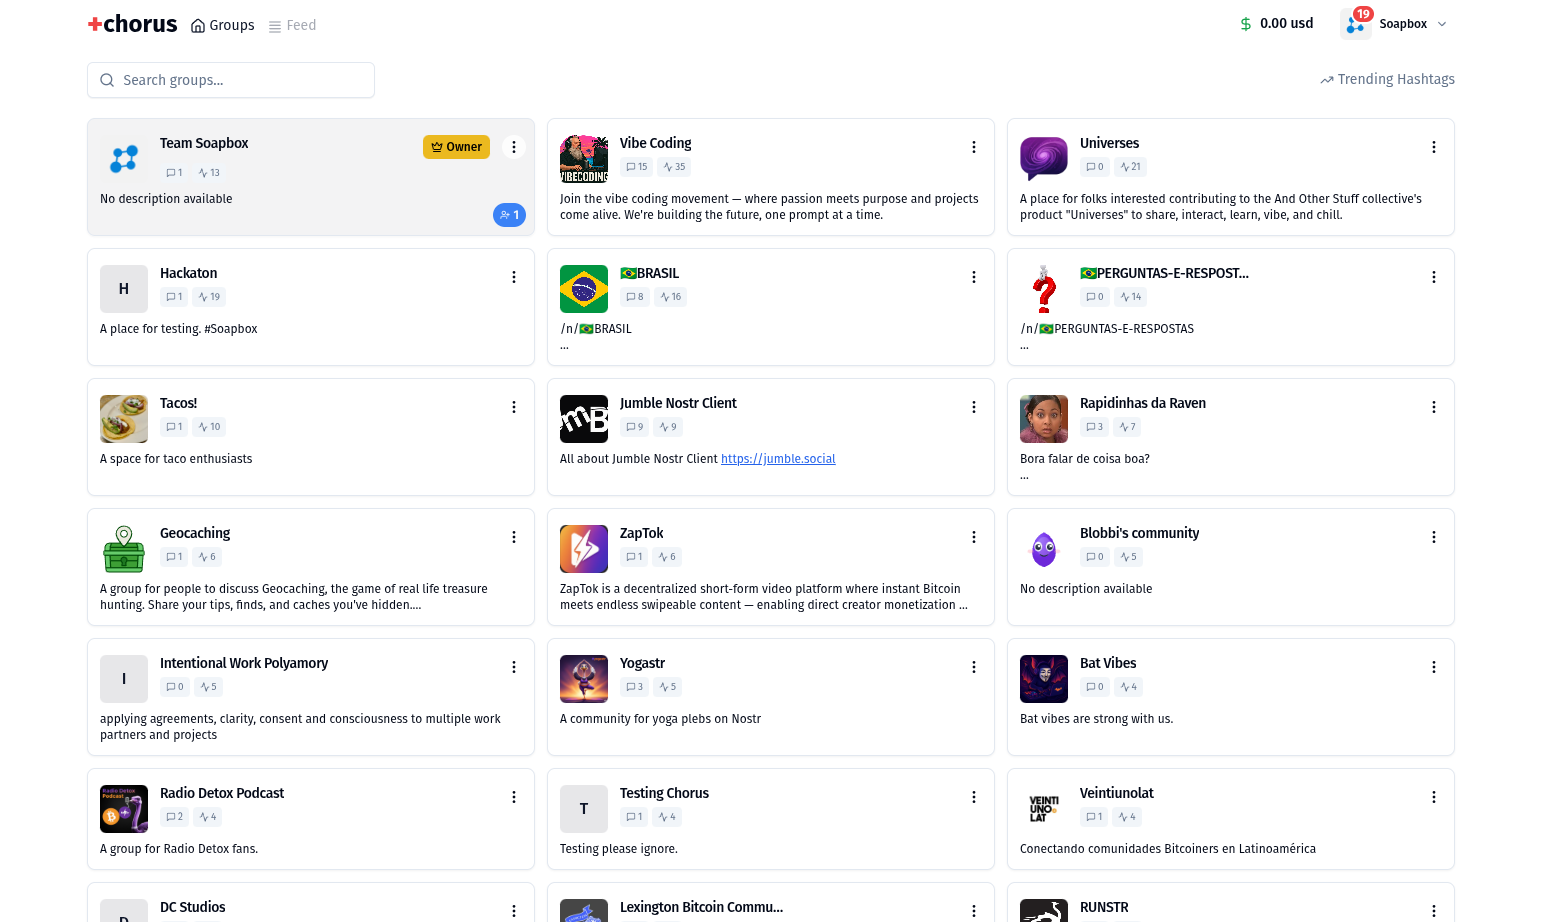Switch to the Feed view
The image size is (1543, 922).
(292, 25)
